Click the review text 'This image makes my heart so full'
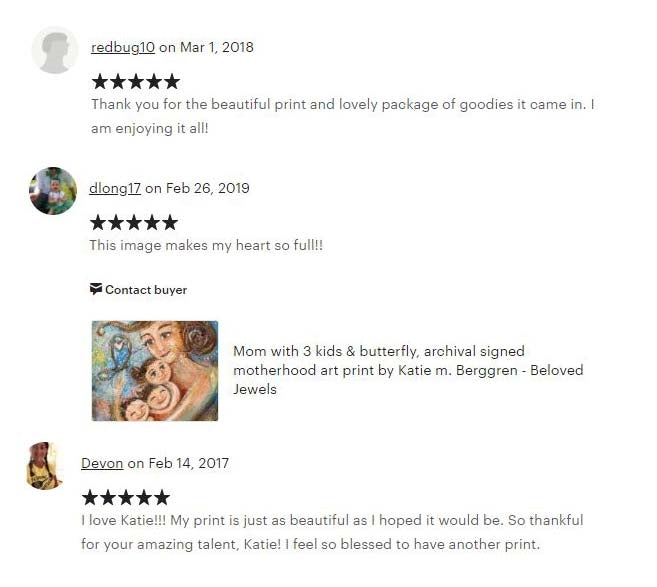This screenshot has width=657, height=587. tap(206, 245)
